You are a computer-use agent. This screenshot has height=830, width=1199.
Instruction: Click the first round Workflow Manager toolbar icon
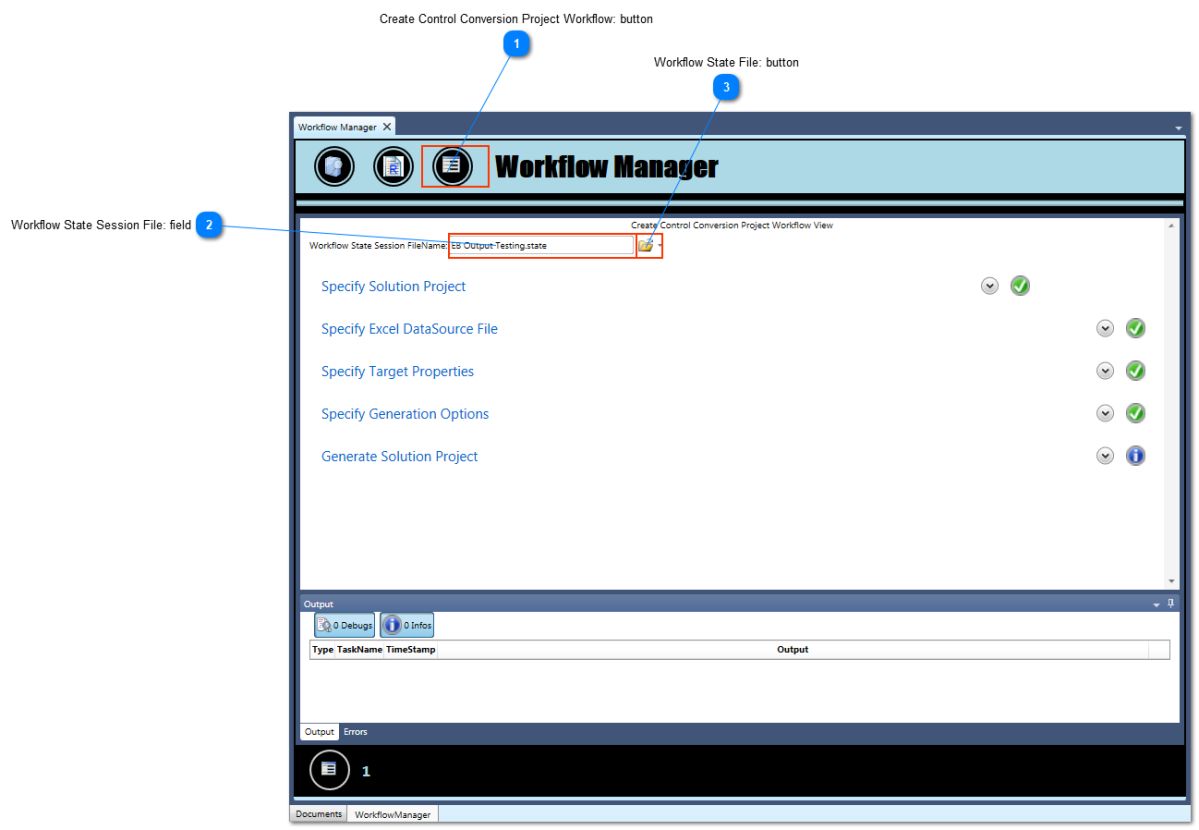[x=334, y=166]
